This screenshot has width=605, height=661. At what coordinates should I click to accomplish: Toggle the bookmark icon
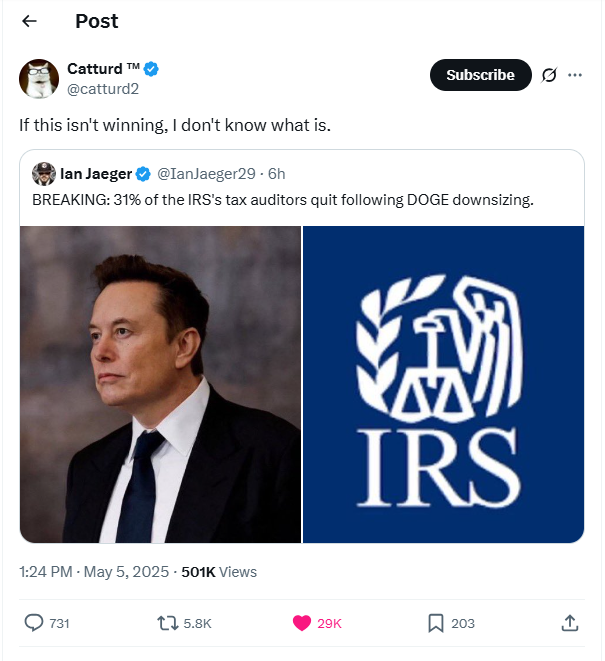point(436,623)
